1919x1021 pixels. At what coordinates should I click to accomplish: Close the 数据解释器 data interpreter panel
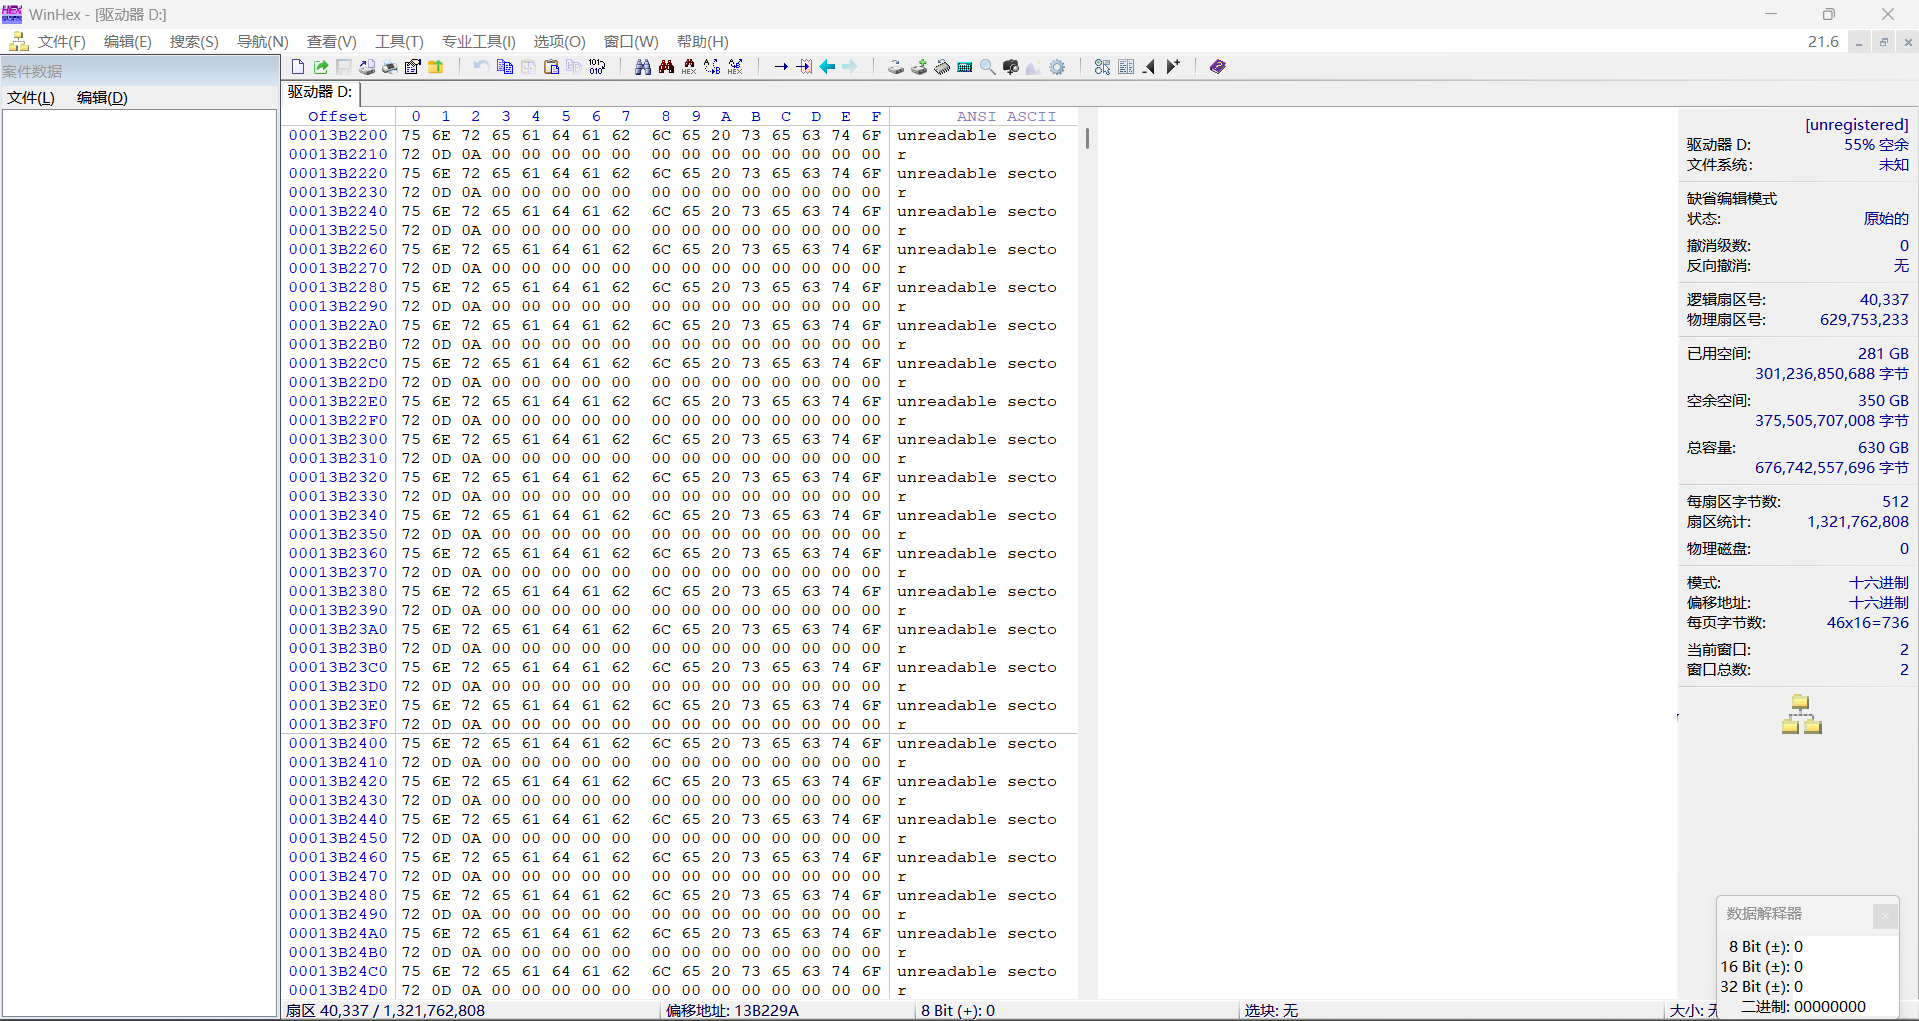click(x=1885, y=915)
